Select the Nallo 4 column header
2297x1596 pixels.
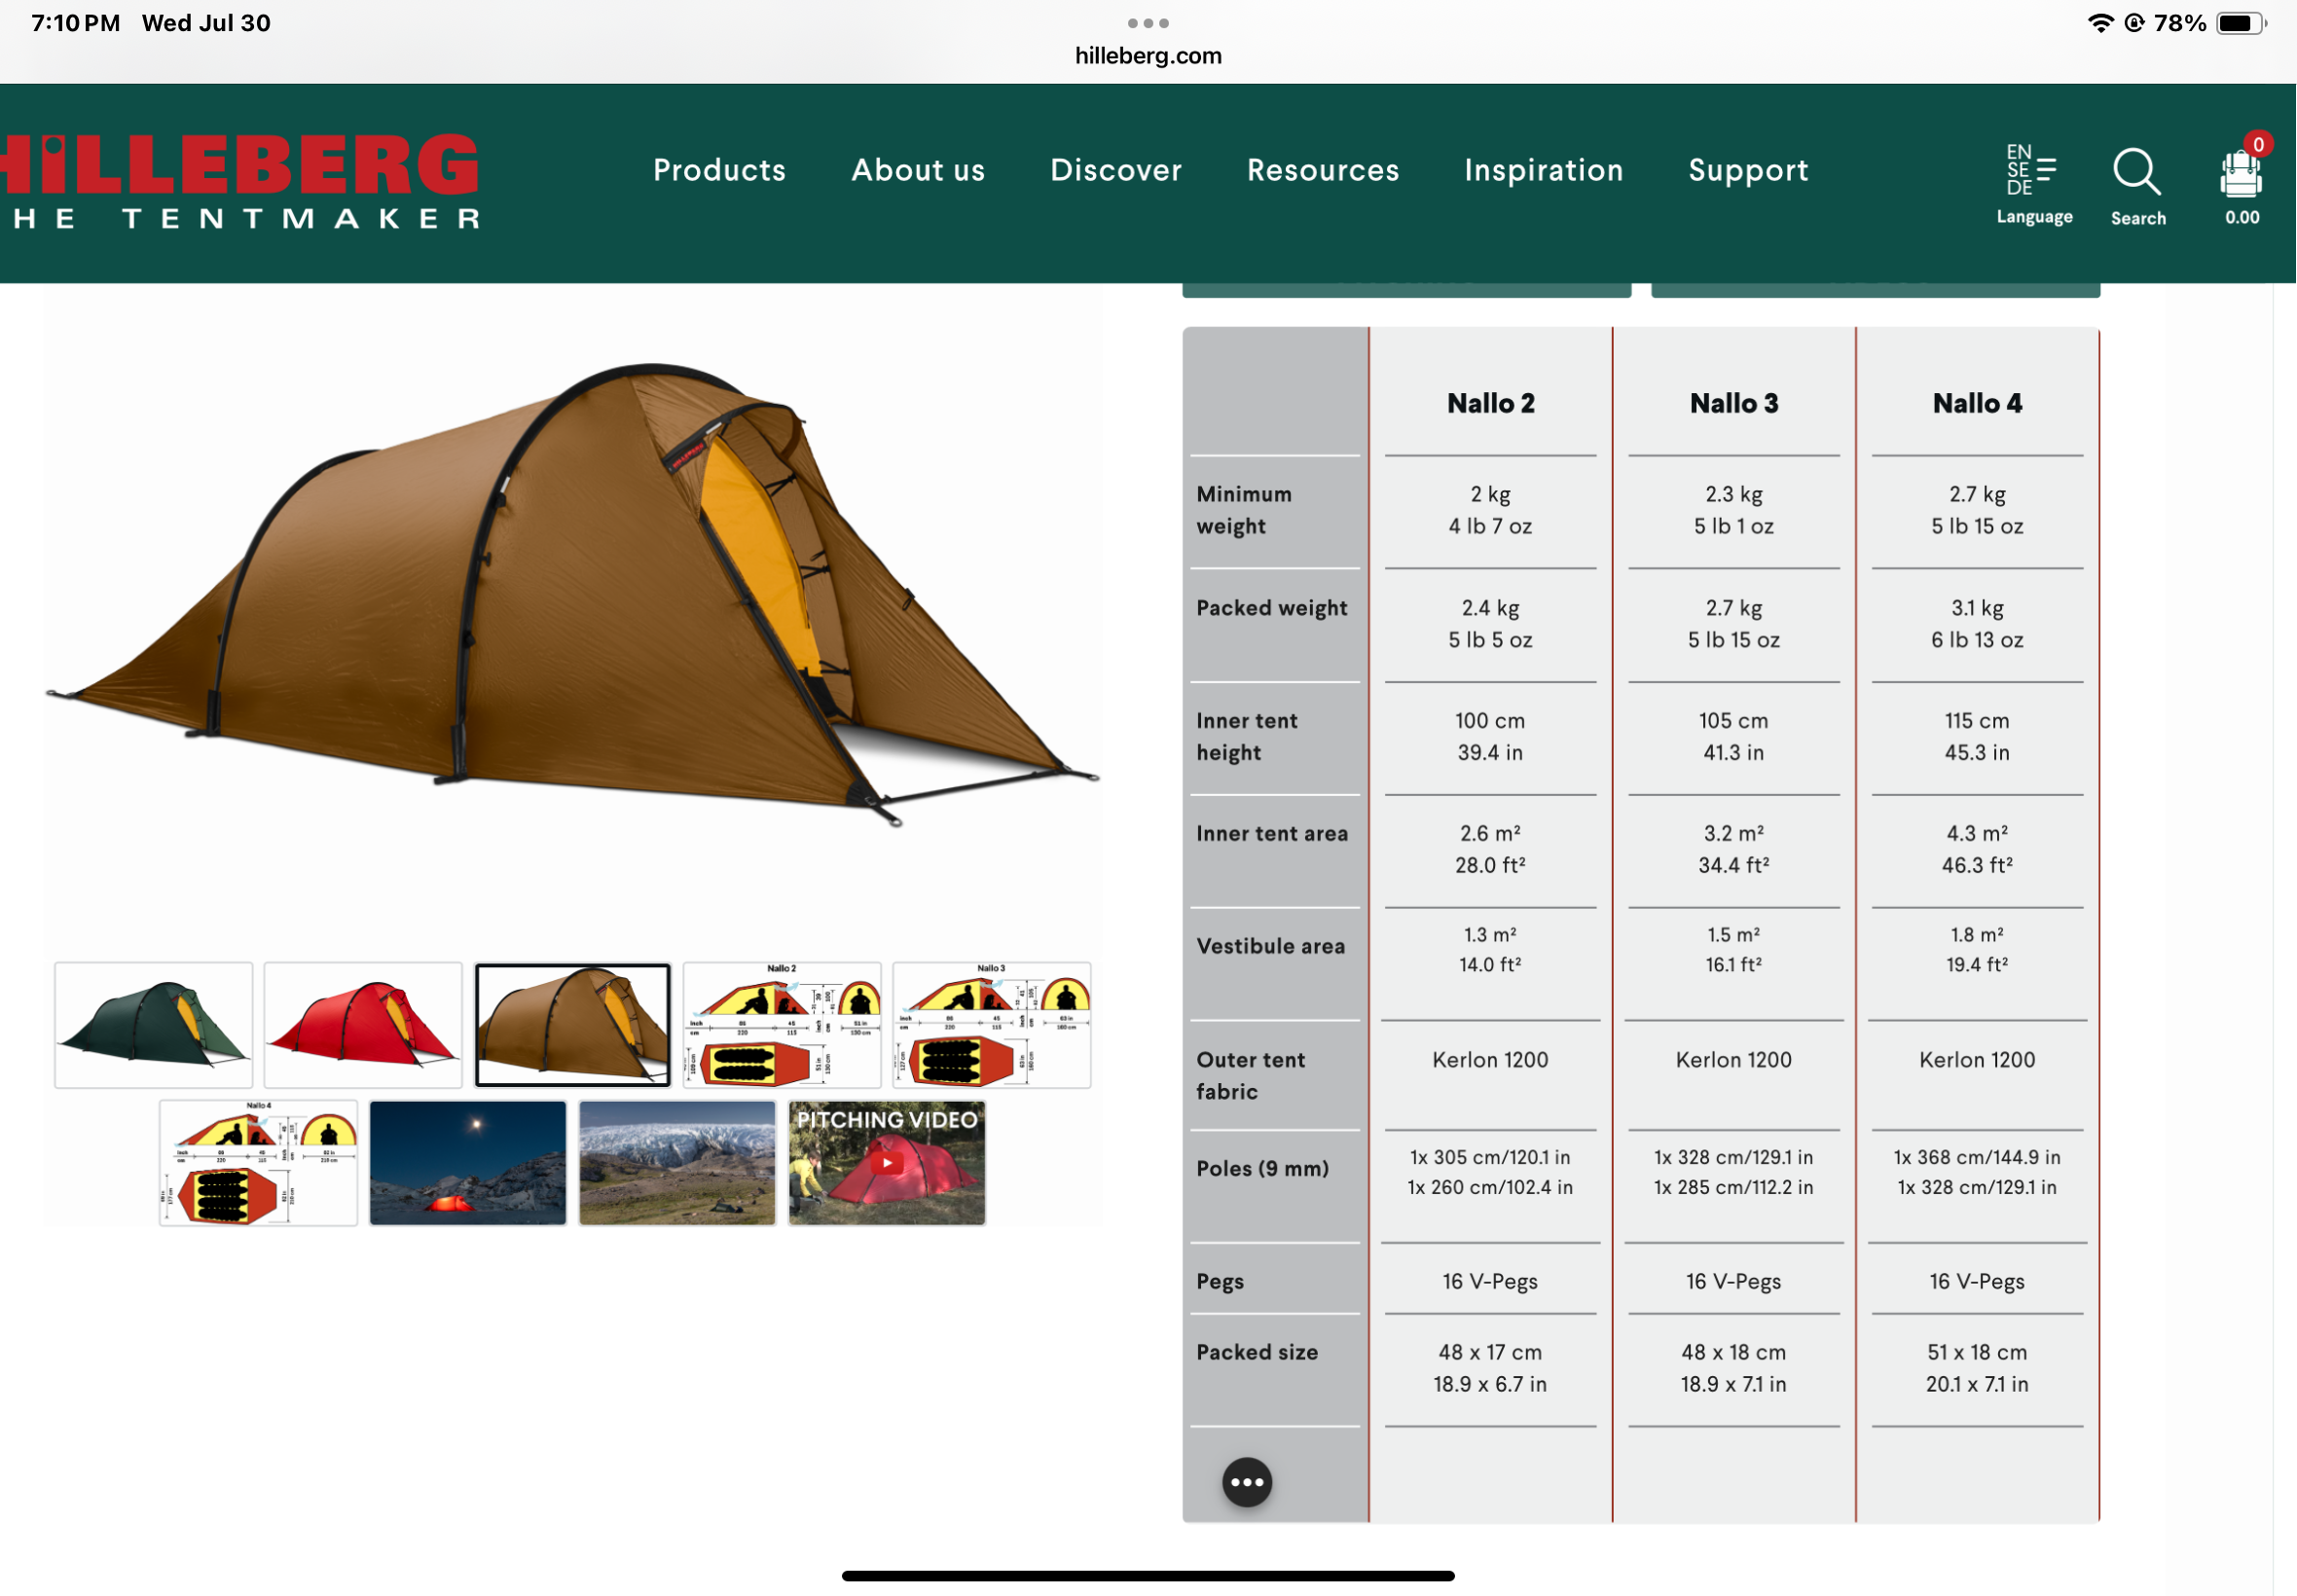click(x=1976, y=403)
